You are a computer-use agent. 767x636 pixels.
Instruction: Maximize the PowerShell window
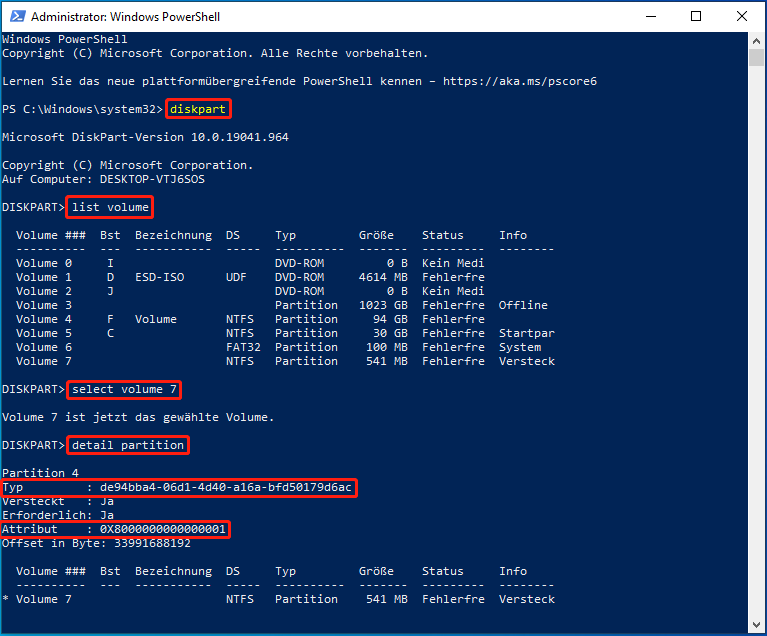point(696,17)
